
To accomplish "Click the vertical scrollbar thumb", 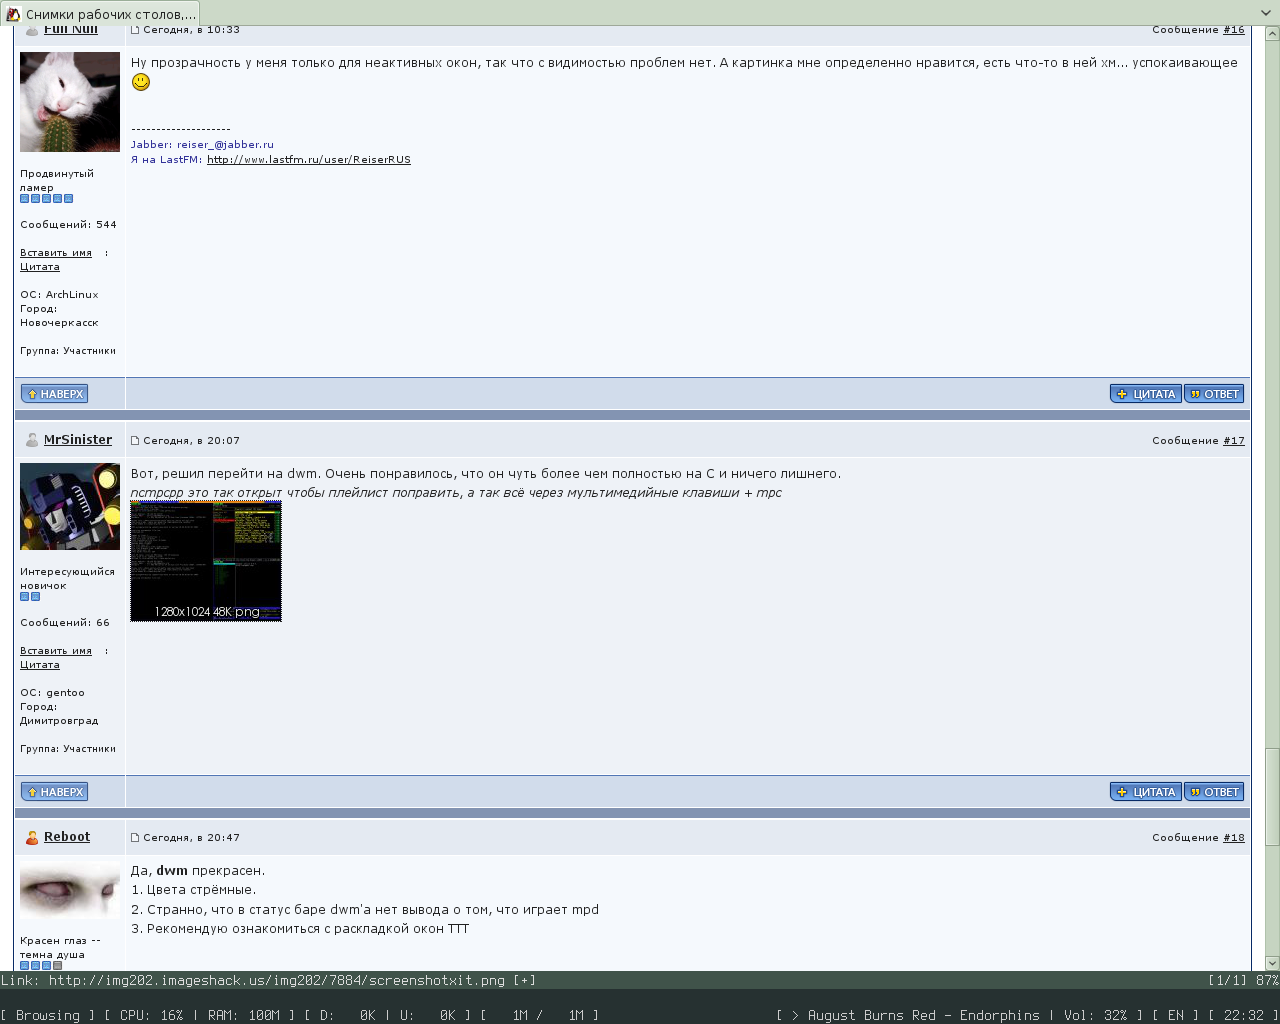I will [1272, 797].
